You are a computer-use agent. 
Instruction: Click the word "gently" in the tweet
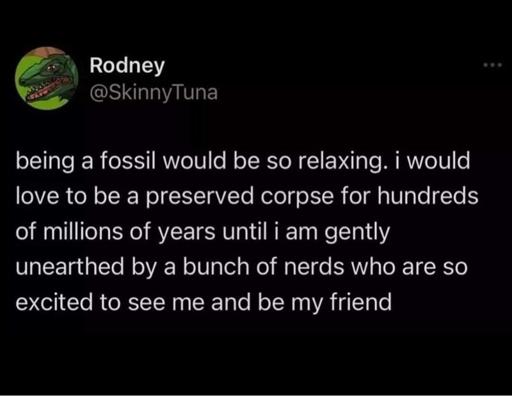[x=357, y=233]
